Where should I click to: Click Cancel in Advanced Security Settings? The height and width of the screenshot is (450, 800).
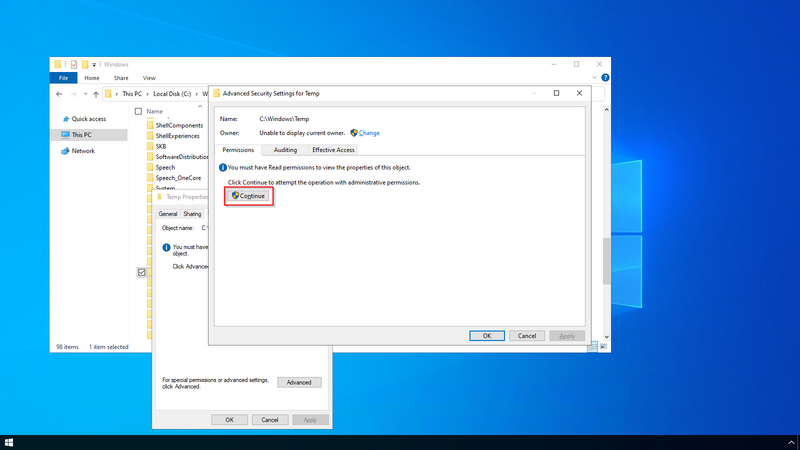[527, 336]
